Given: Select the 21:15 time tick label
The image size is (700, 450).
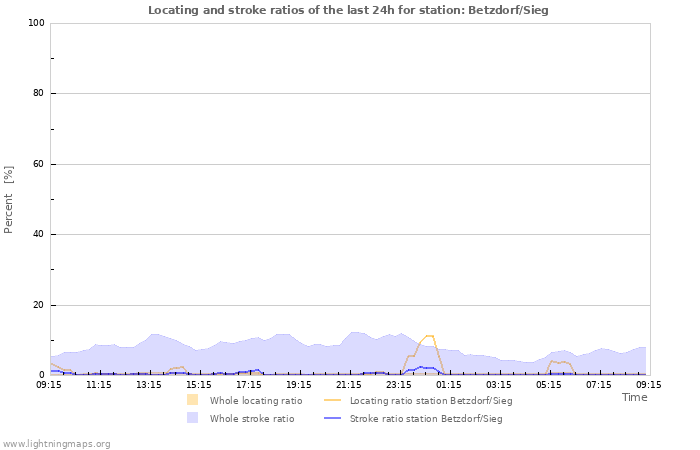Looking at the screenshot, I should tap(349, 384).
